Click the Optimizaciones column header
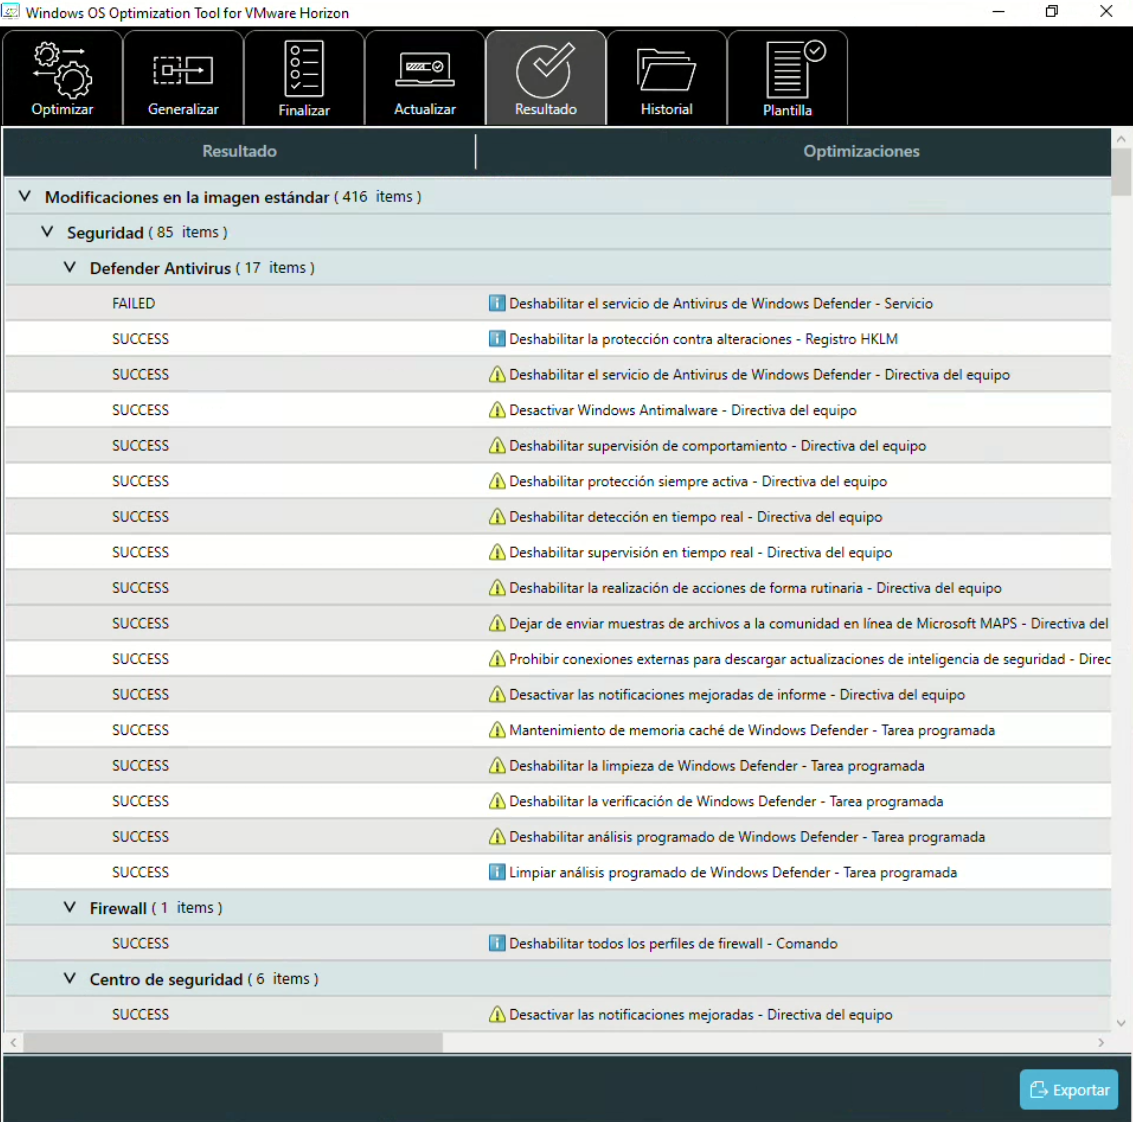This screenshot has height=1122, width=1133. (x=861, y=151)
